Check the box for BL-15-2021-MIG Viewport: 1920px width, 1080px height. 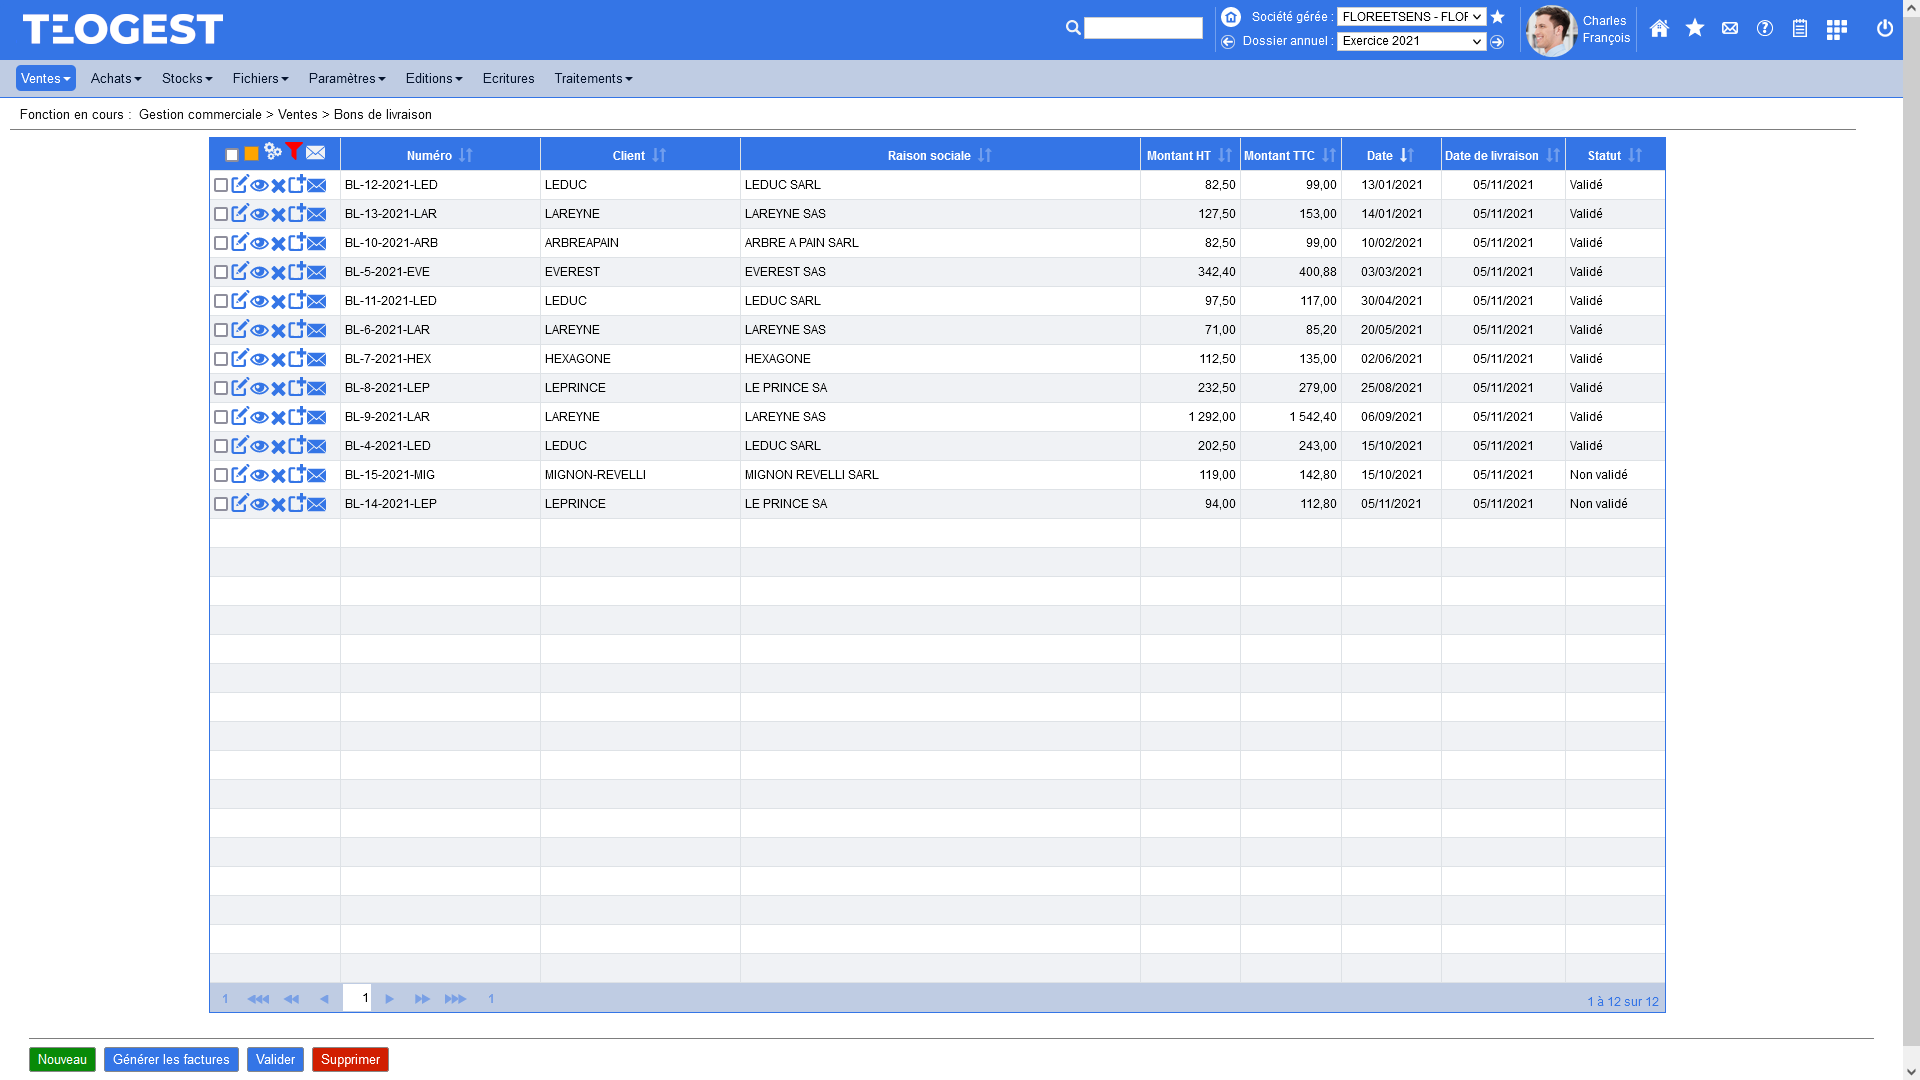click(x=221, y=475)
